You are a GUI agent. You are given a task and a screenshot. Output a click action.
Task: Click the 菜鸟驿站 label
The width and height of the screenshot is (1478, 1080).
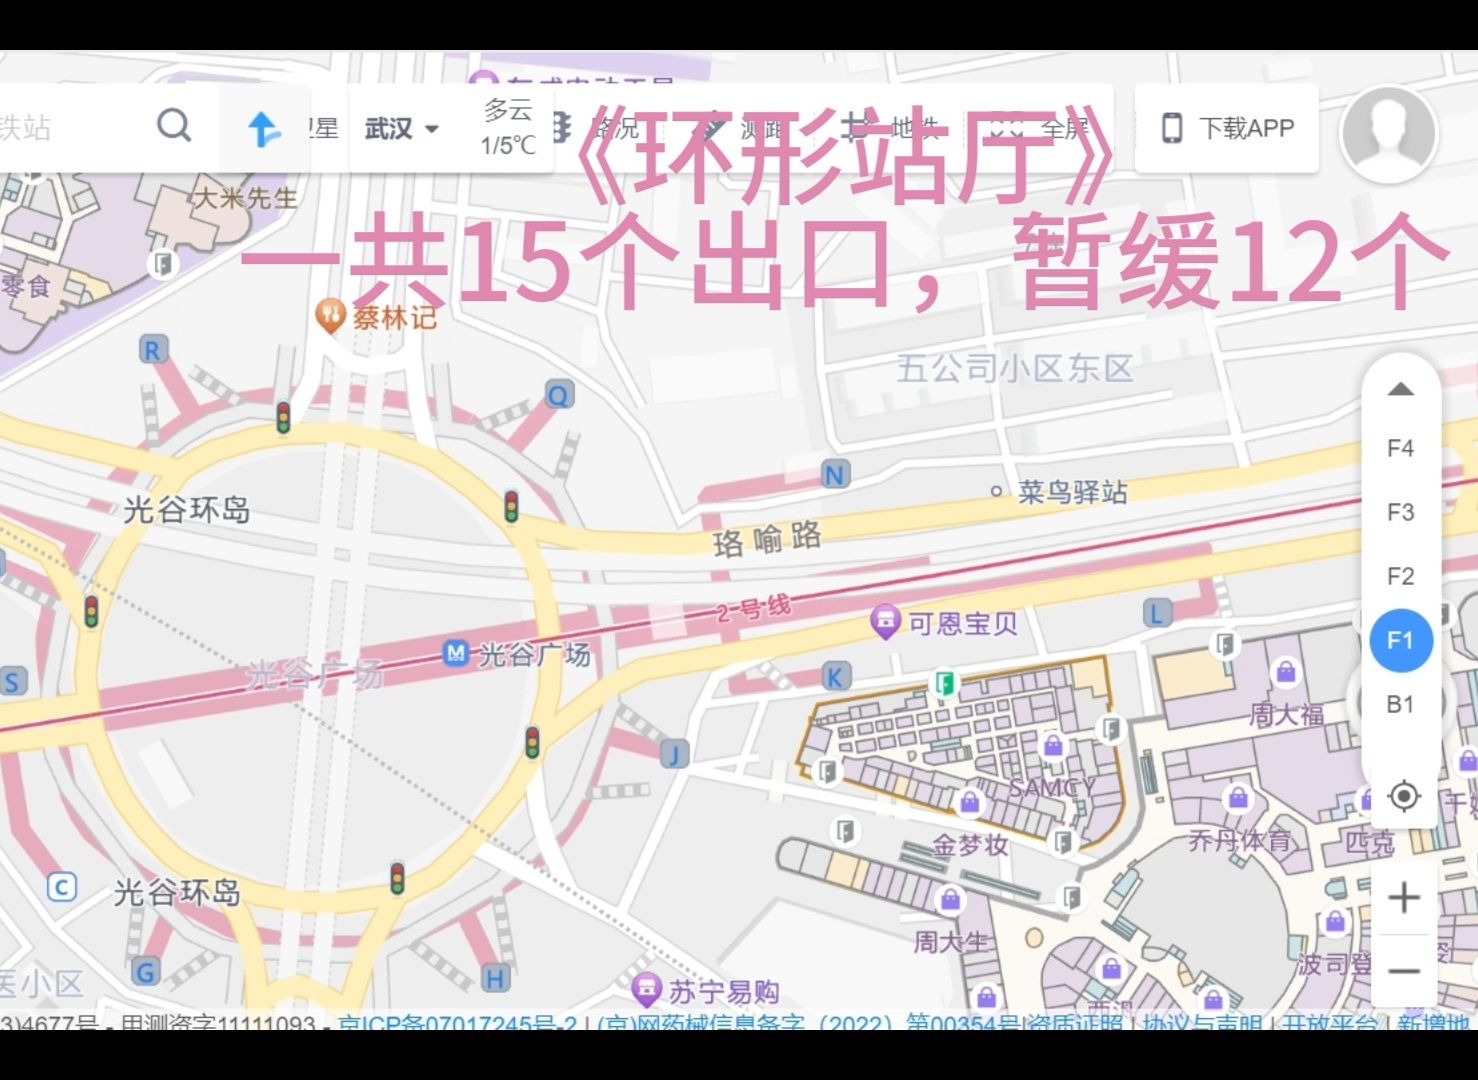pos(1072,491)
